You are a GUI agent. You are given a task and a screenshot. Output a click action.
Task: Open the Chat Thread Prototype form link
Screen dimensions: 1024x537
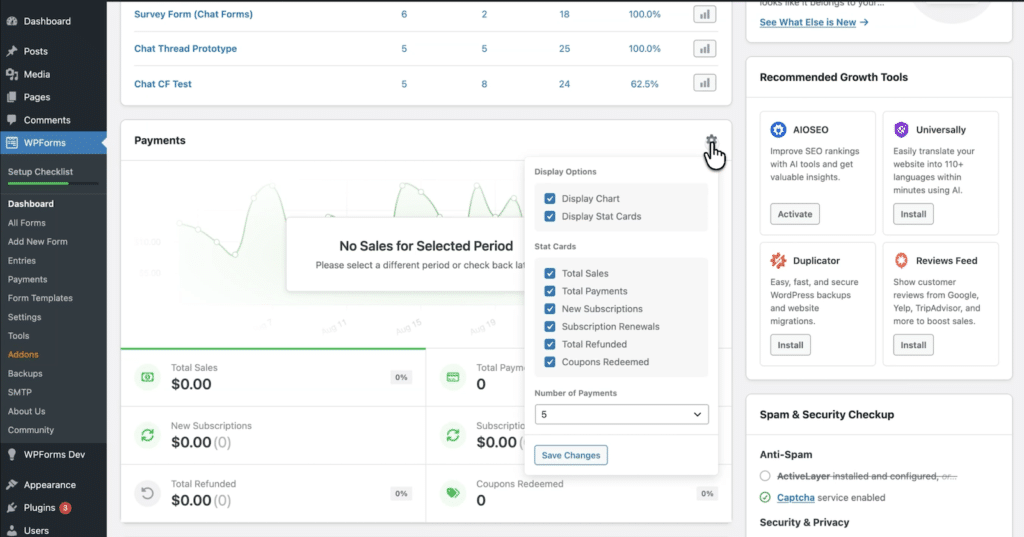coord(185,49)
